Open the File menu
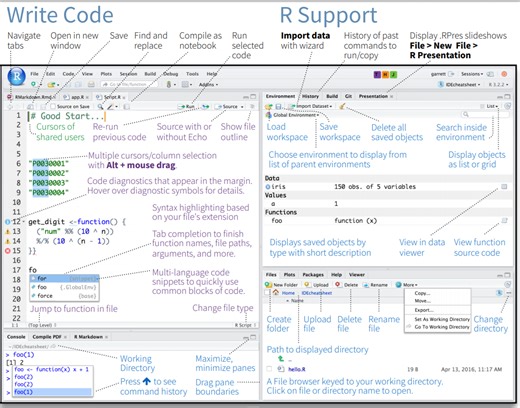Screen dimensions: 520x408 (34, 74)
